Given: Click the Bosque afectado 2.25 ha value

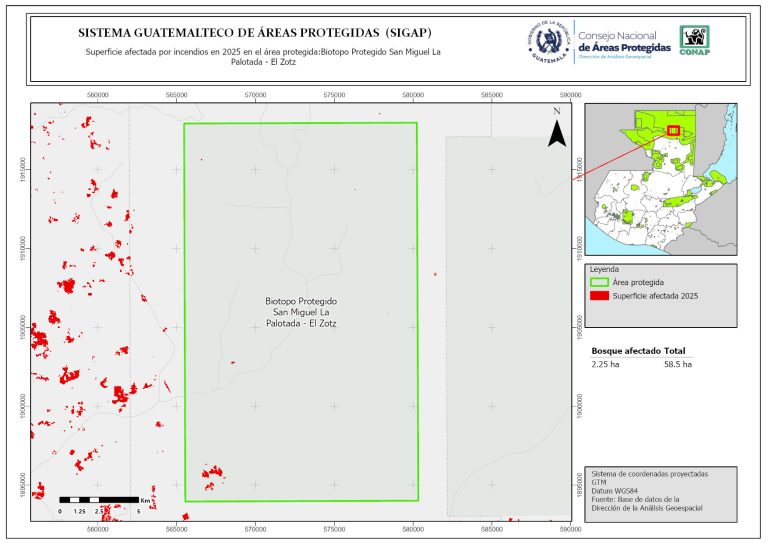Looking at the screenshot, I should tap(607, 366).
